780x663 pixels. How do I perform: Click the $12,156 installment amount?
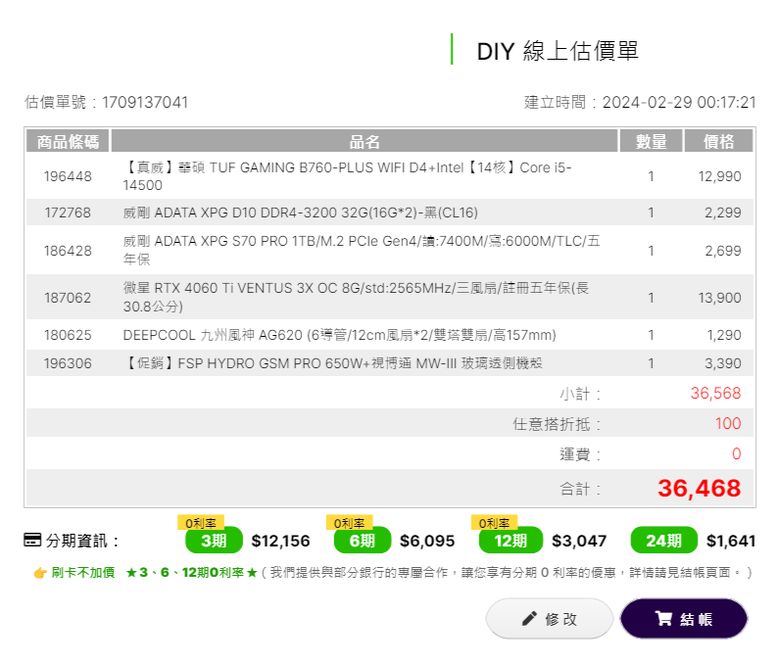pos(281,541)
